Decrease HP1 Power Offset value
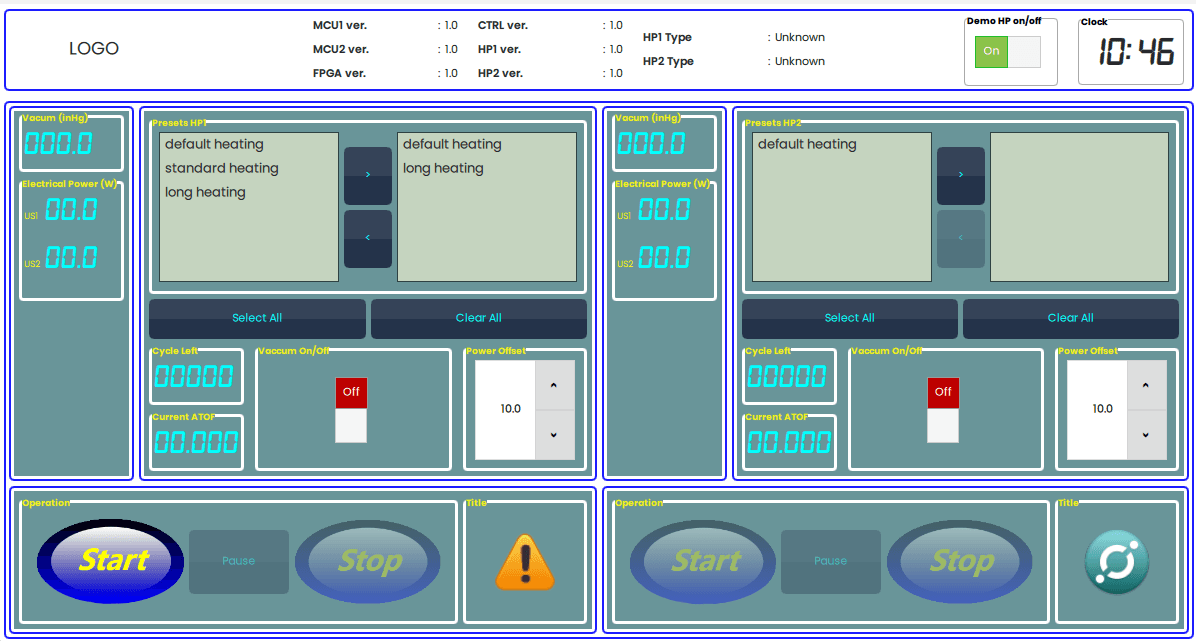Screen dimensions: 1196x641 click(x=554, y=435)
